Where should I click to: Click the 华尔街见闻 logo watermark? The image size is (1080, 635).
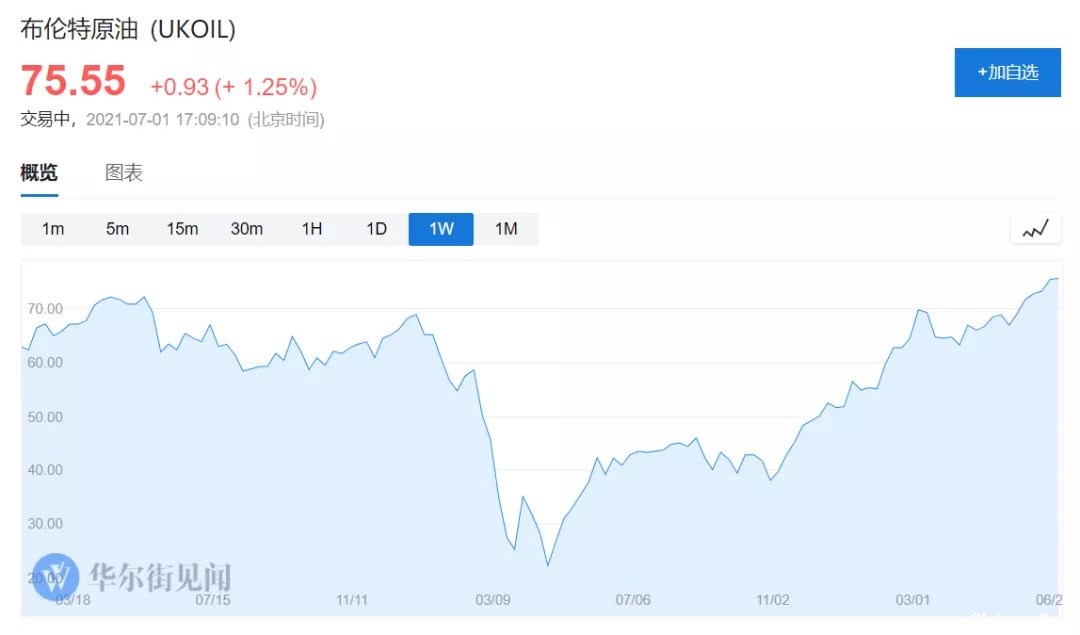pos(132,577)
